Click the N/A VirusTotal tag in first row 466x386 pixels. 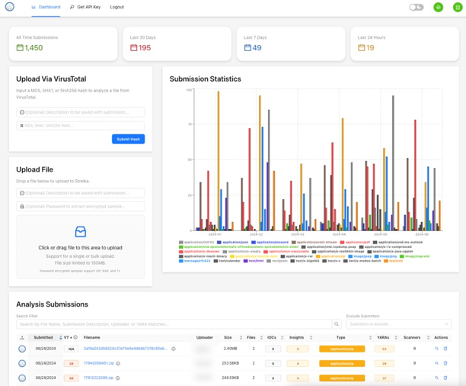[x=71, y=349]
